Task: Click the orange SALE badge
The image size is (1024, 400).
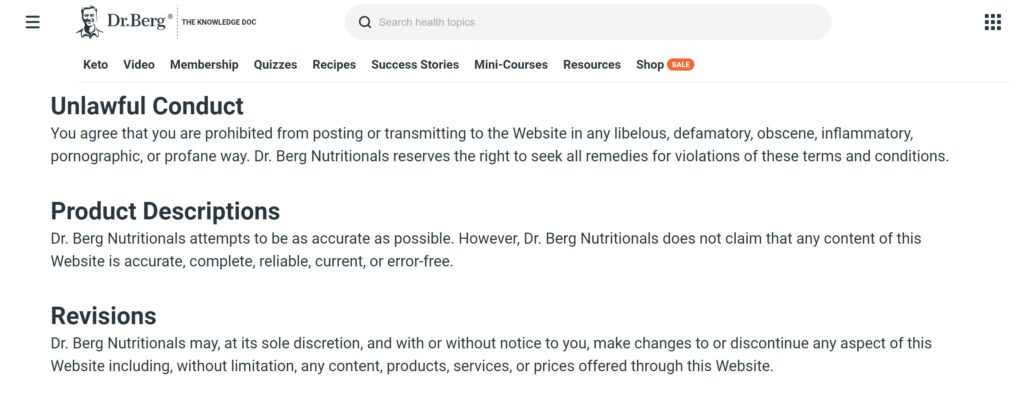Action: [681, 65]
